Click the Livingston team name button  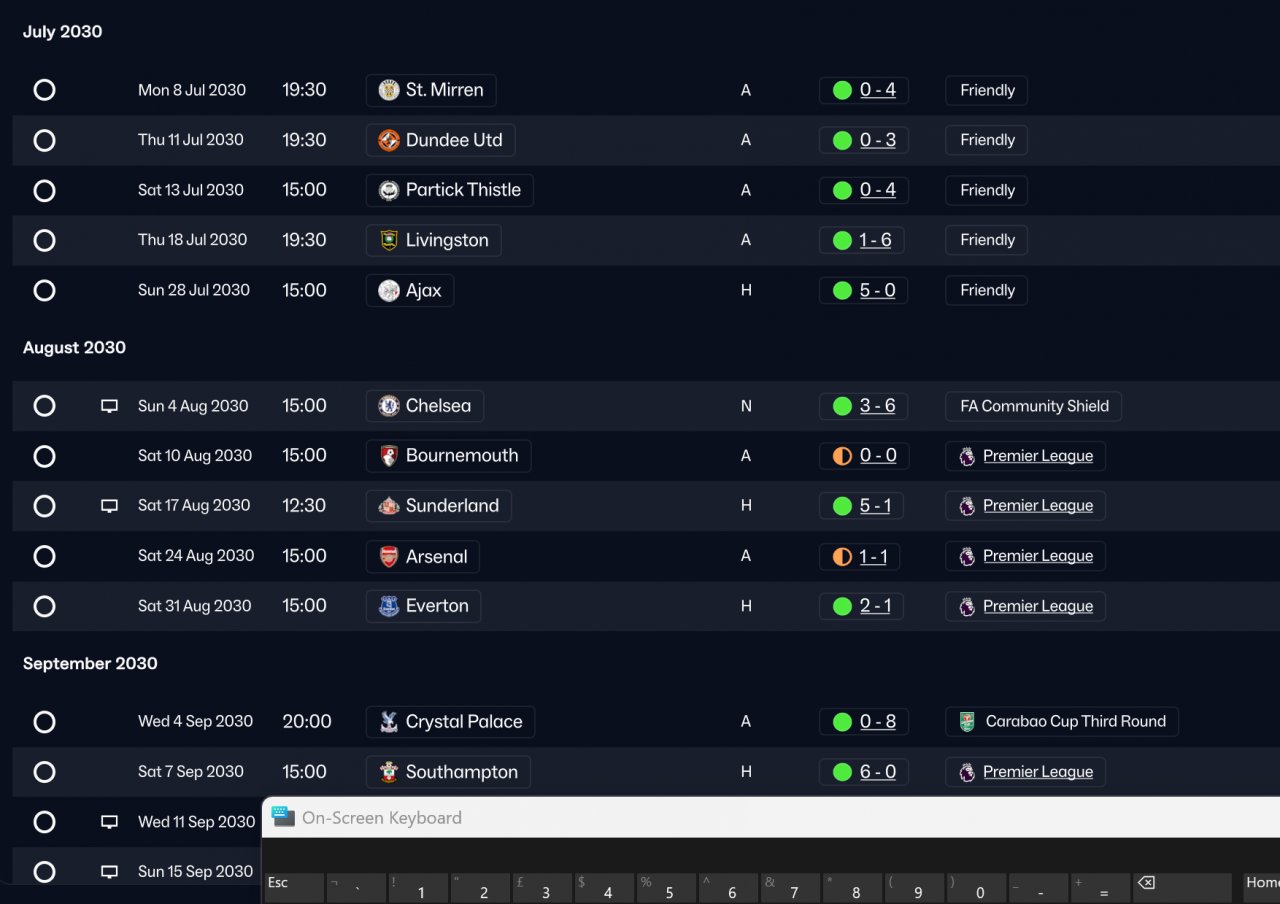point(434,240)
